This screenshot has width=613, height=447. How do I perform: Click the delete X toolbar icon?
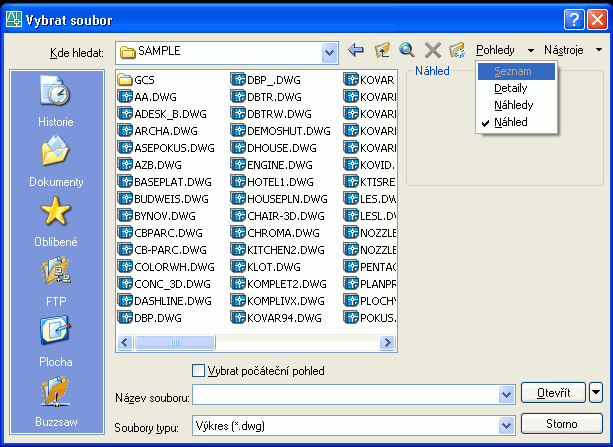pyautogui.click(x=433, y=50)
